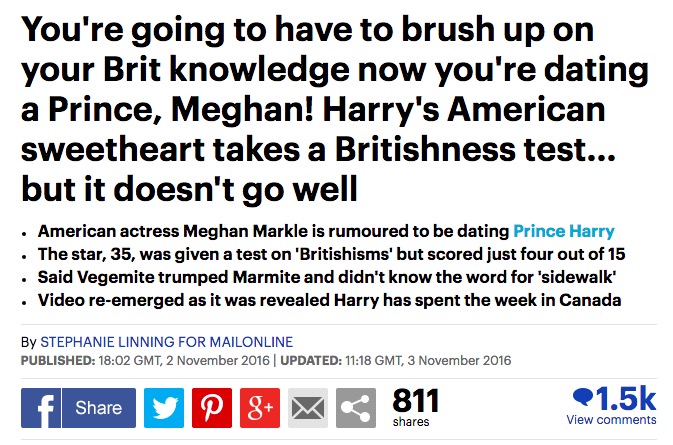The height and width of the screenshot is (445, 673).
Task: Click the Published 18:02 GMT timestamp
Action: (x=145, y=360)
